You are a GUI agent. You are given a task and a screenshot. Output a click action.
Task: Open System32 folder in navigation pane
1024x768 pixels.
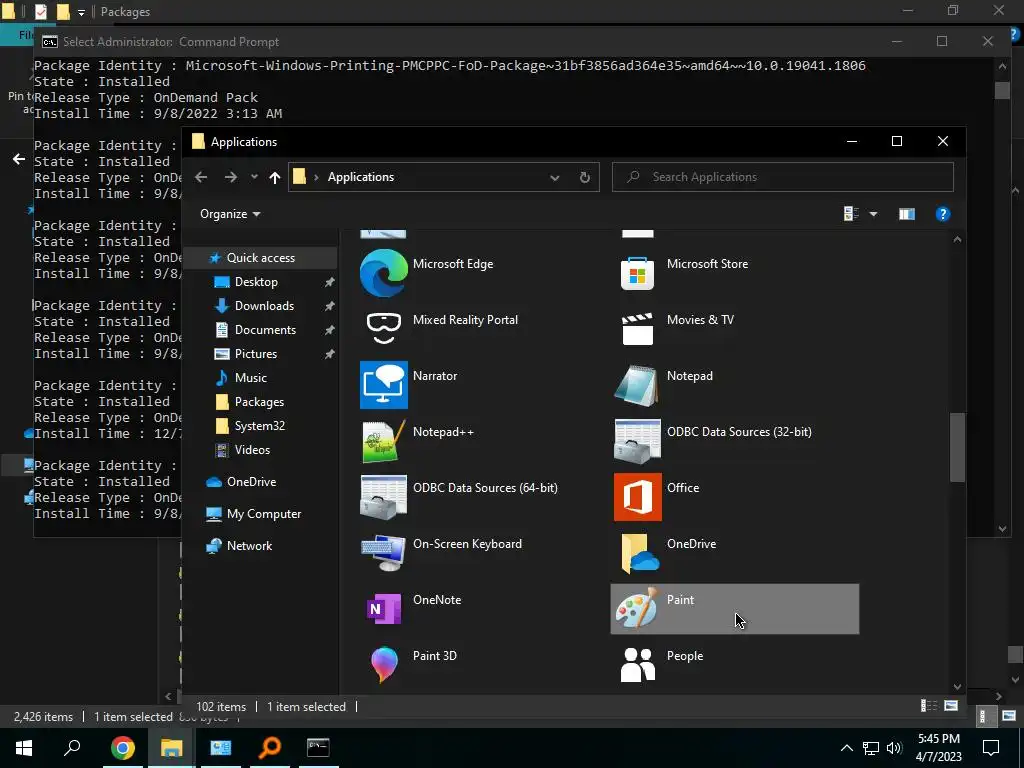click(259, 426)
